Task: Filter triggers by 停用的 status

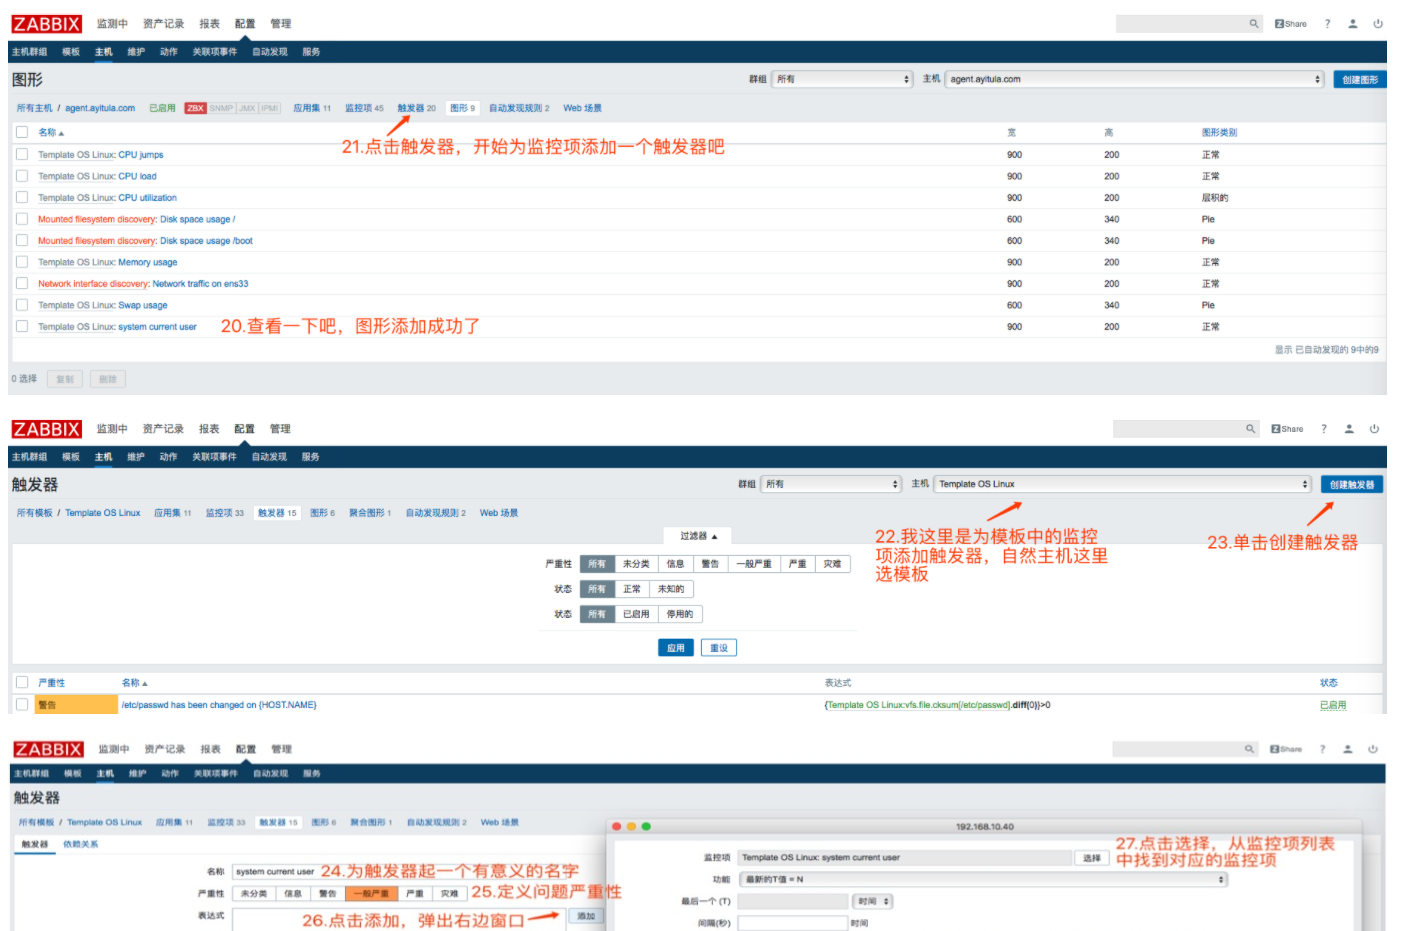Action: point(680,614)
